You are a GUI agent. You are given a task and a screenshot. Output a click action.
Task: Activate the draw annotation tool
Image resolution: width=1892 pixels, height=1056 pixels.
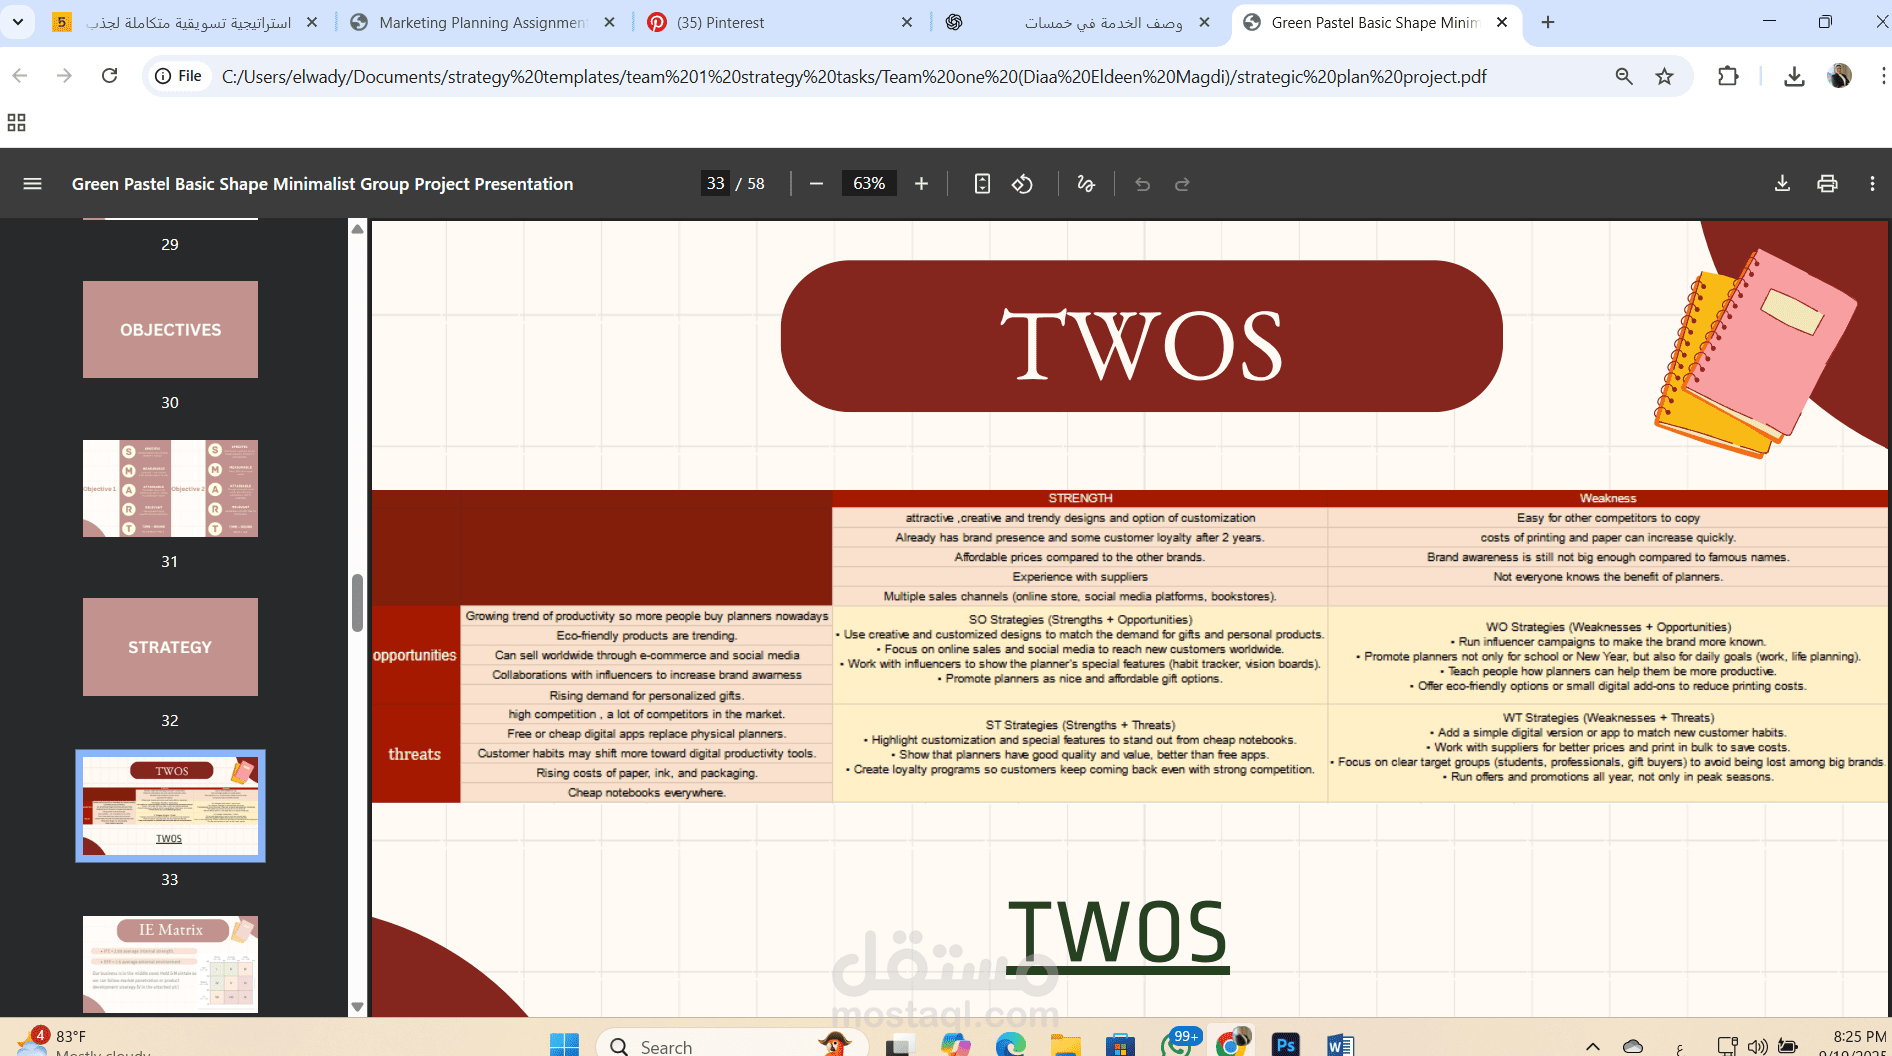1086,184
